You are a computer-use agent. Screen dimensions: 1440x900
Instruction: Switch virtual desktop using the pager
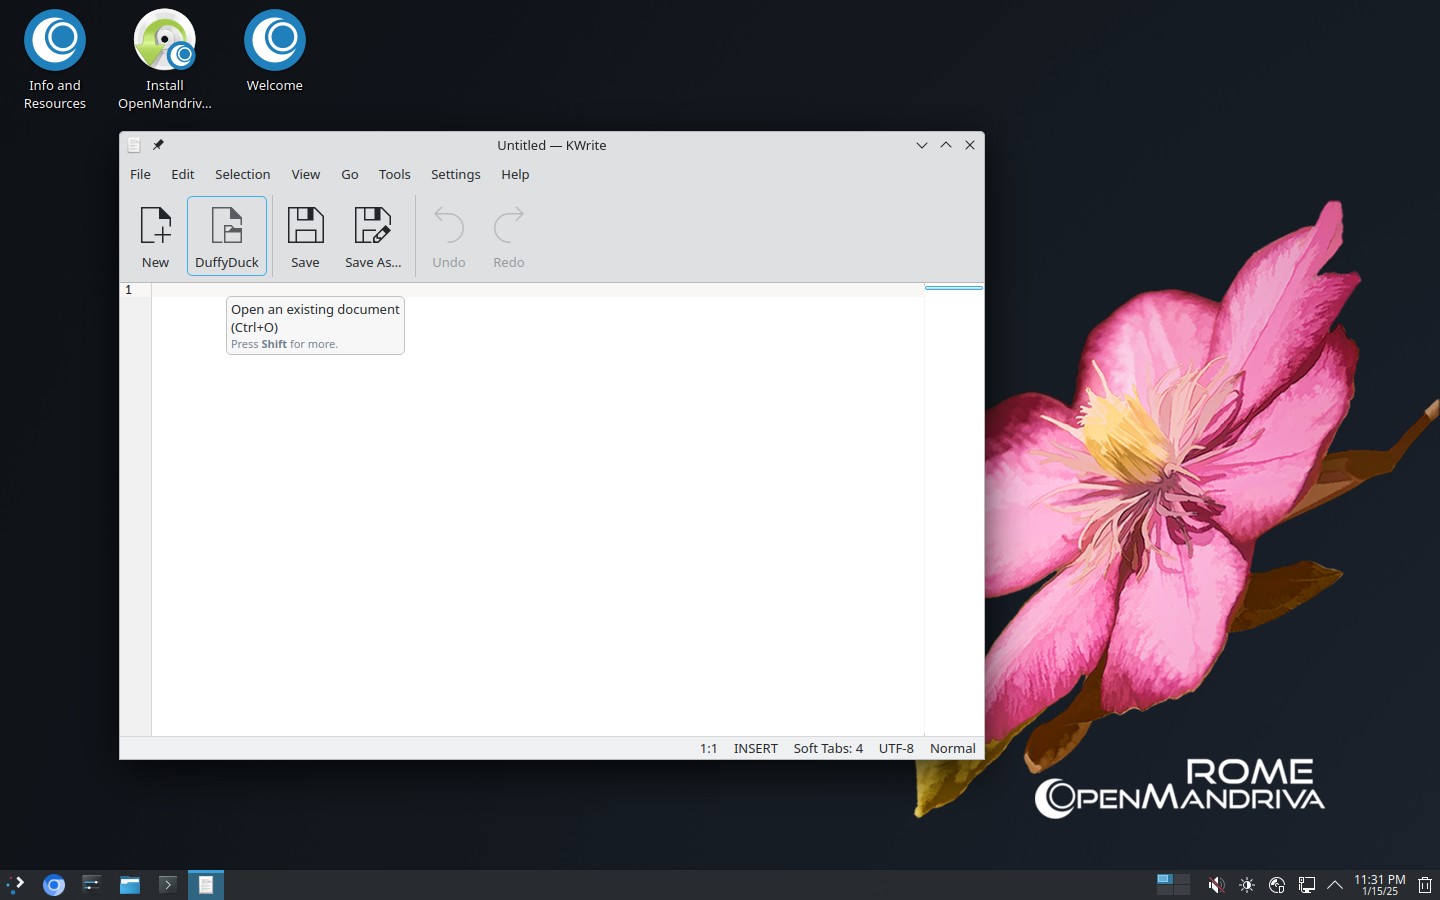(1173, 884)
